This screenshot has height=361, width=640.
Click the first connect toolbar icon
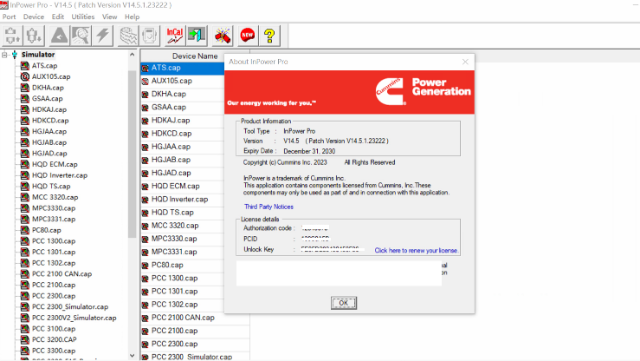(x=12, y=36)
